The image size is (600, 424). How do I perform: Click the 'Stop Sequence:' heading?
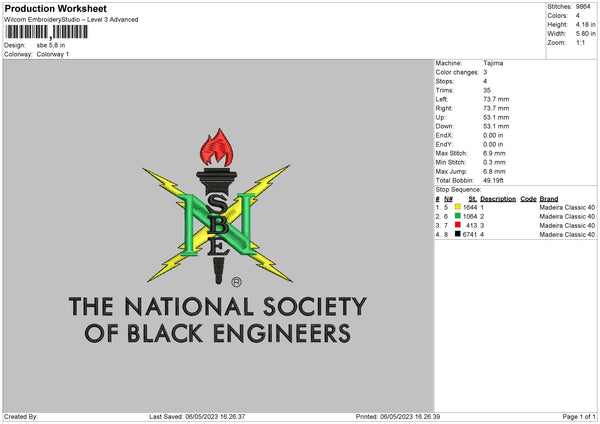(x=458, y=190)
